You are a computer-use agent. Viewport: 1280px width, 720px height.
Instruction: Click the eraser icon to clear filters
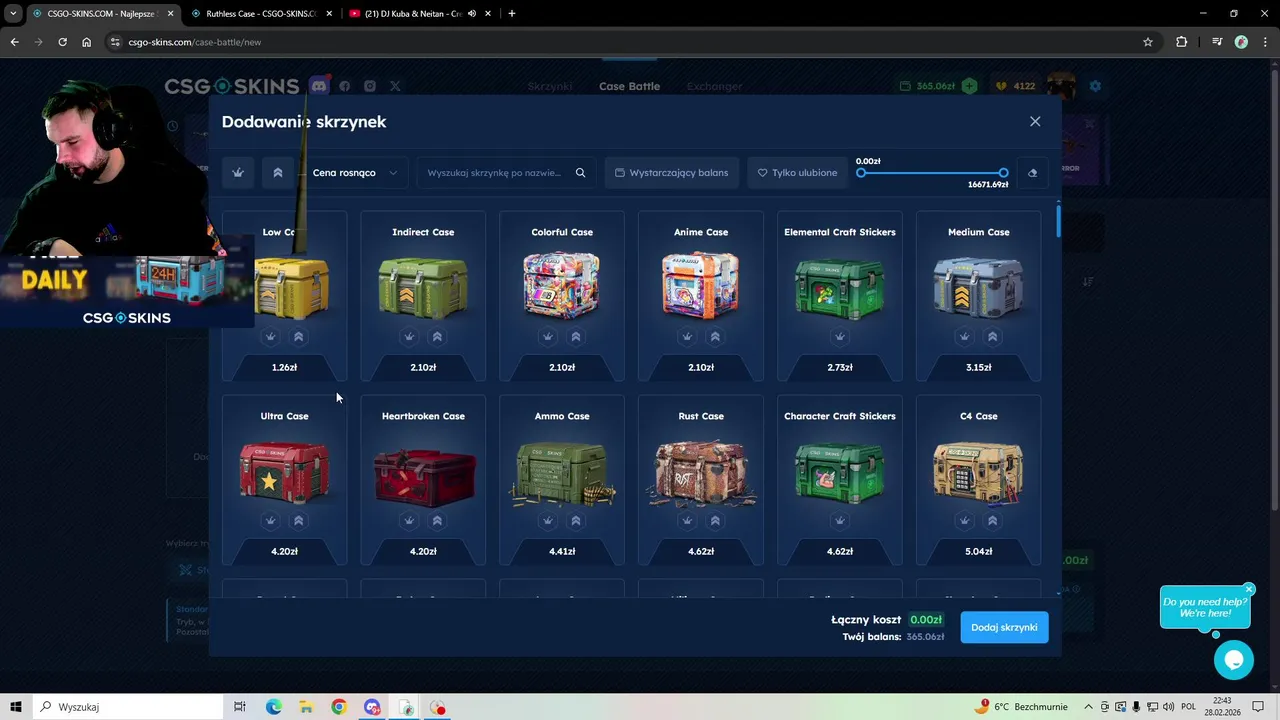coord(1032,173)
